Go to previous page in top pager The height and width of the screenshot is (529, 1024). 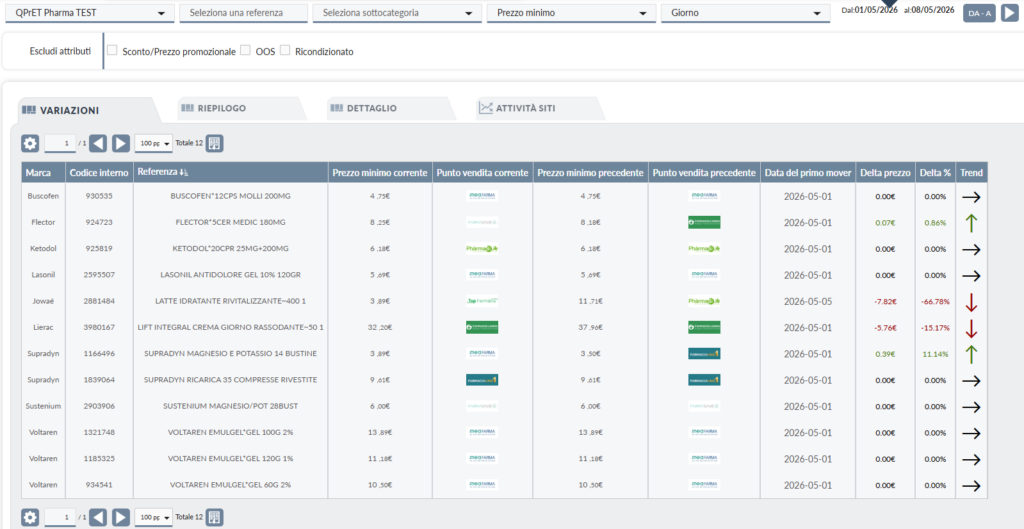pos(98,144)
